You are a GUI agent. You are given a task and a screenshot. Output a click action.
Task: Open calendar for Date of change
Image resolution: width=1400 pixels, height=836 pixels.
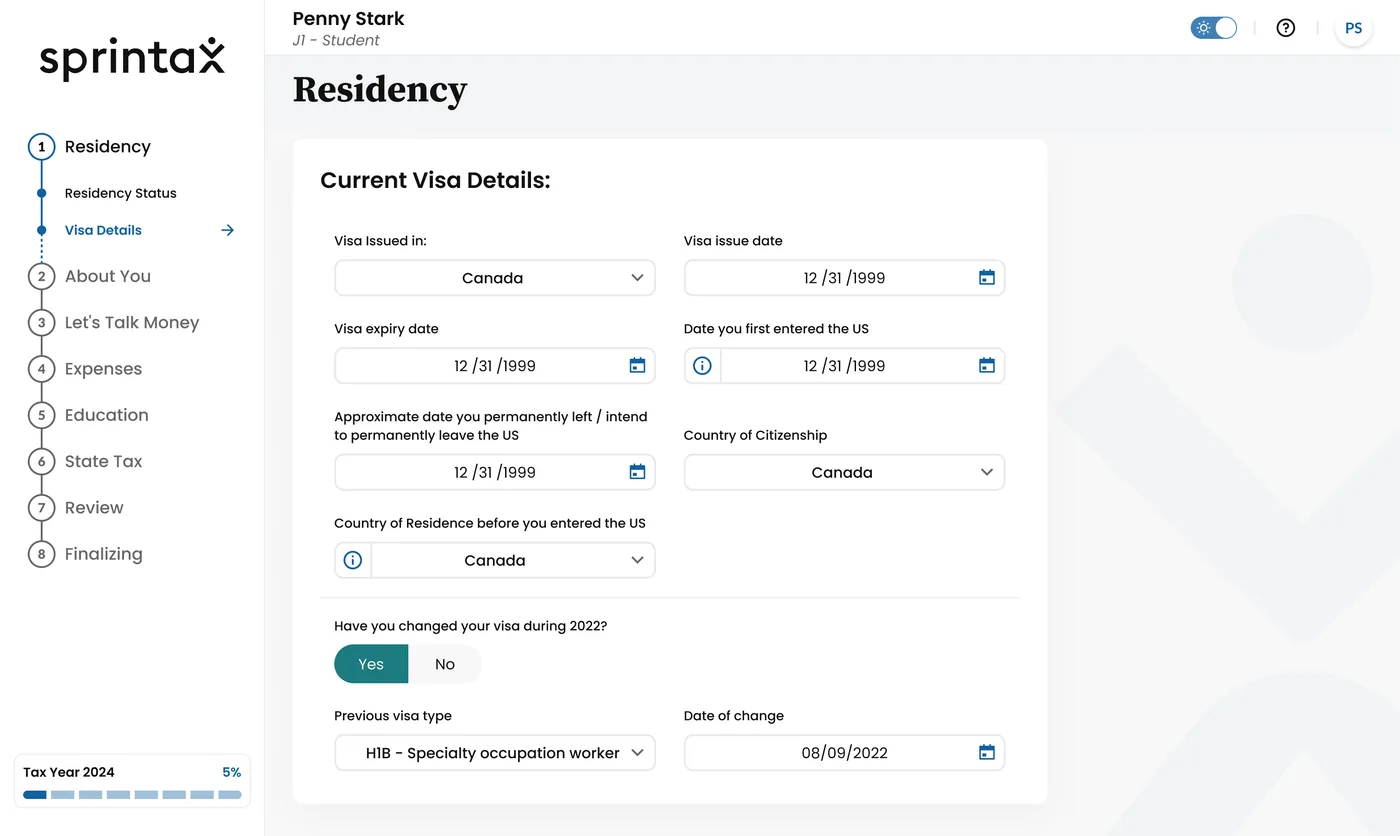(x=987, y=753)
